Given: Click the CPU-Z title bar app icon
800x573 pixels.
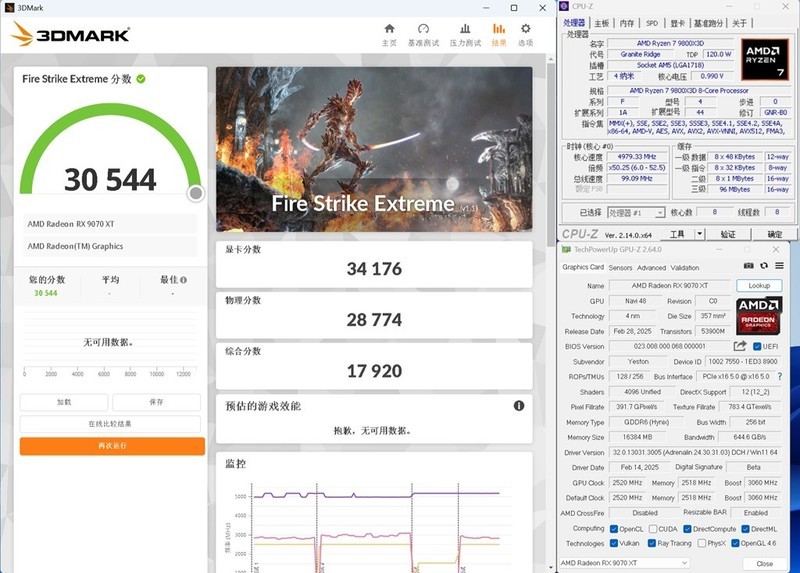Looking at the screenshot, I should coord(564,6).
